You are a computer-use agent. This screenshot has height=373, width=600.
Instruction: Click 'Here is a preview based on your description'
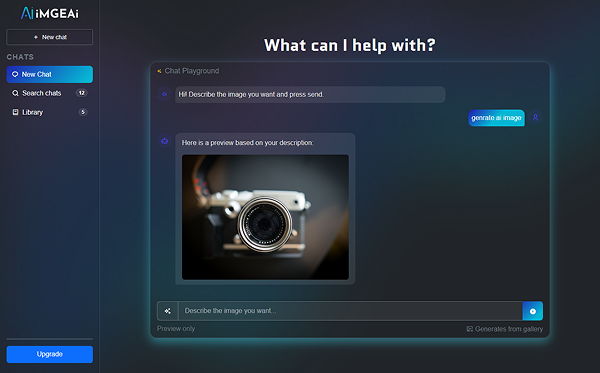click(247, 143)
